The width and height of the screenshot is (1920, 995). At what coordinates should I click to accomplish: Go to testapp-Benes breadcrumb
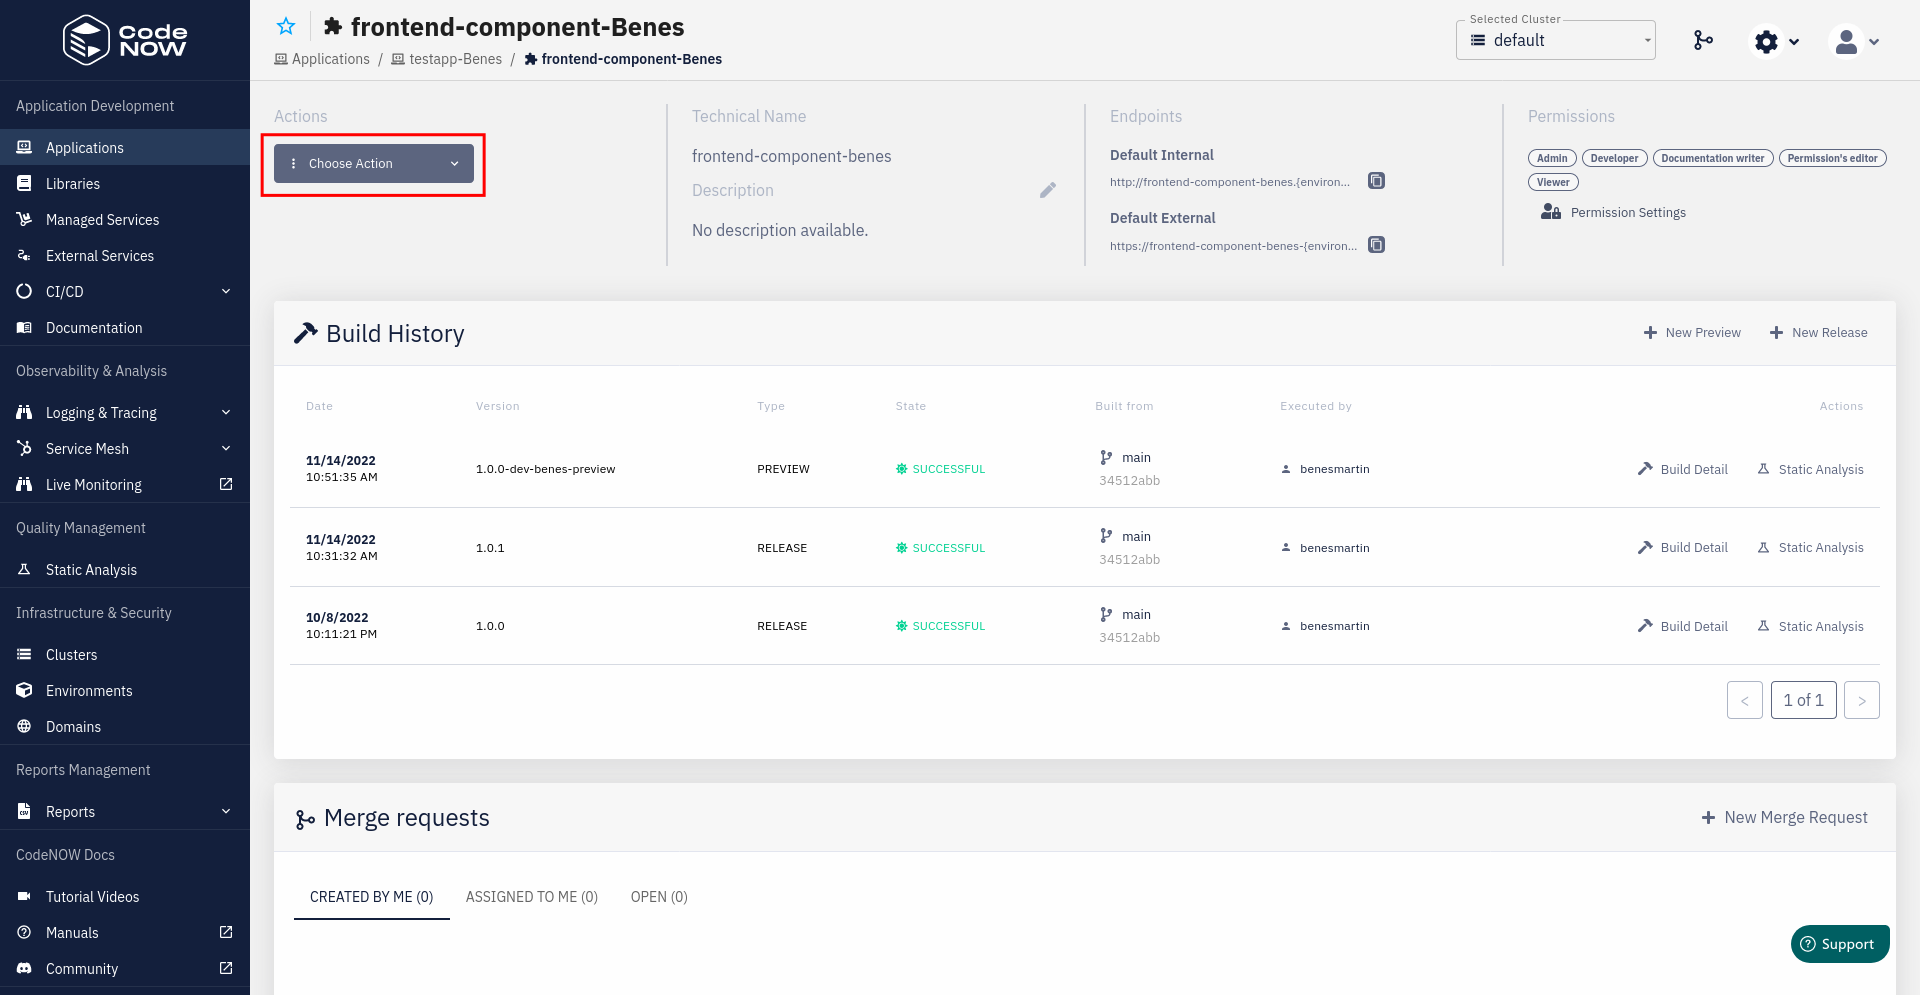tap(447, 59)
